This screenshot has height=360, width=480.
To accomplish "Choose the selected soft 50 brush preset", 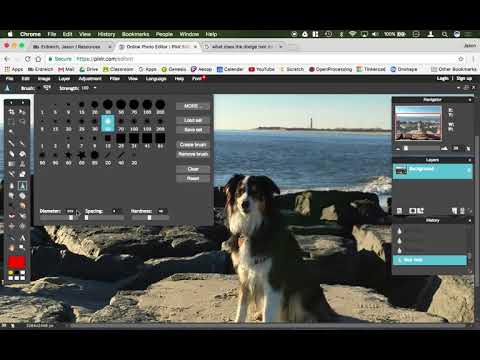I will 108,123.
